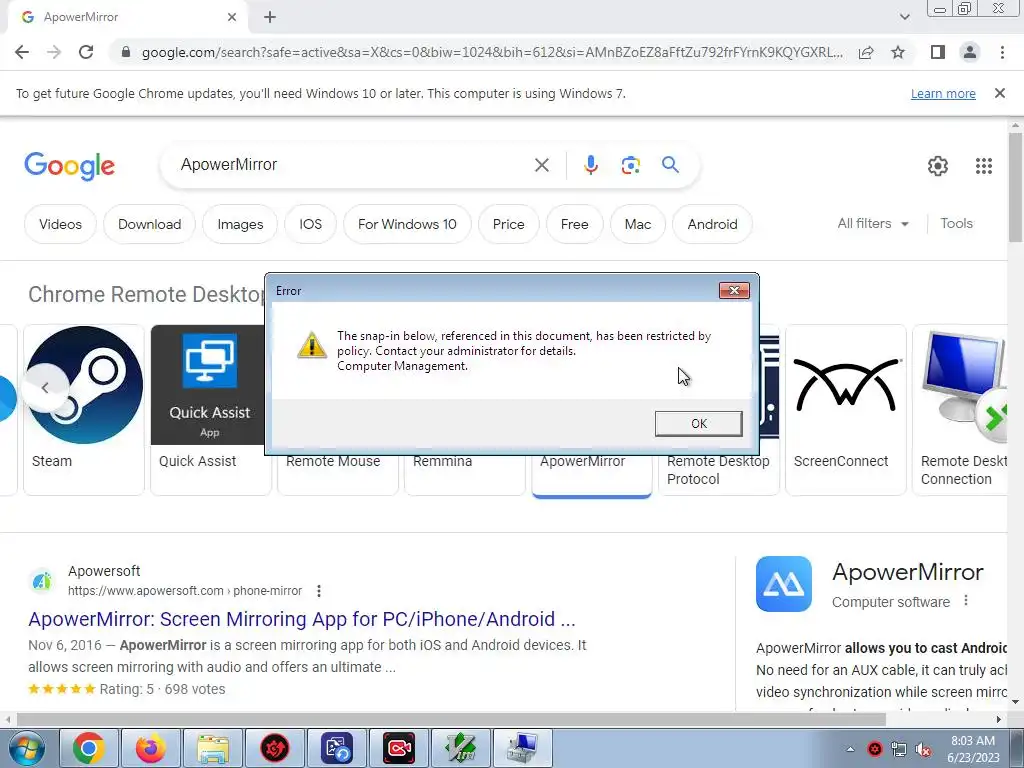
Task: Open Chrome profile avatar menu
Action: [x=970, y=52]
